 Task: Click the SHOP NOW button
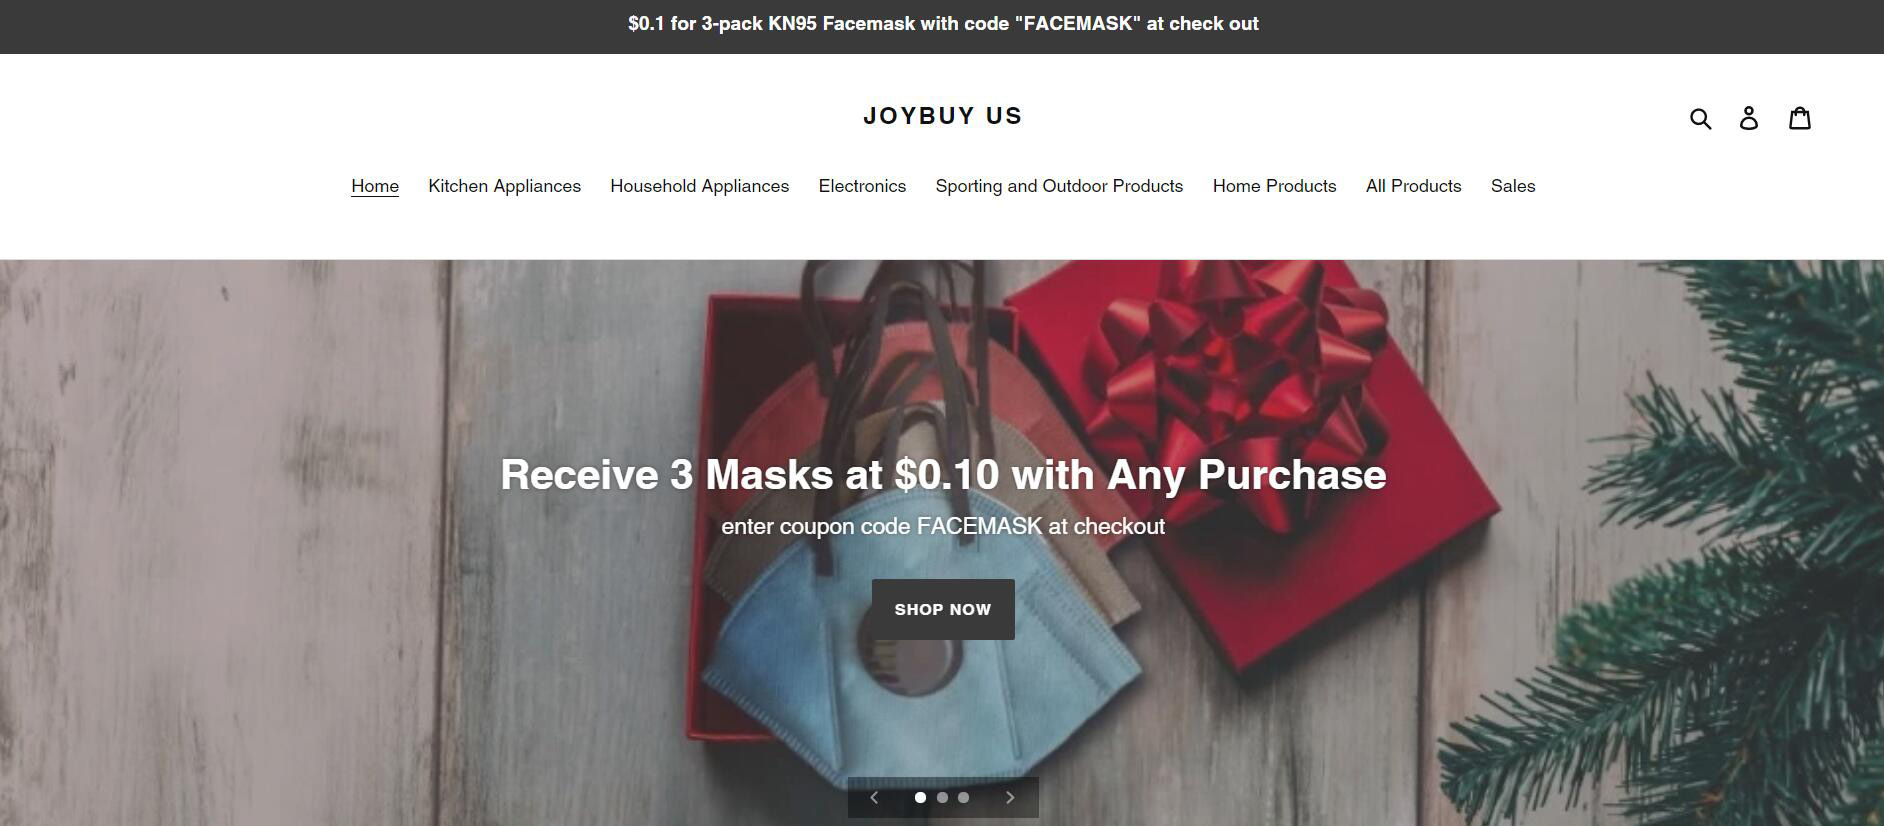coord(943,609)
